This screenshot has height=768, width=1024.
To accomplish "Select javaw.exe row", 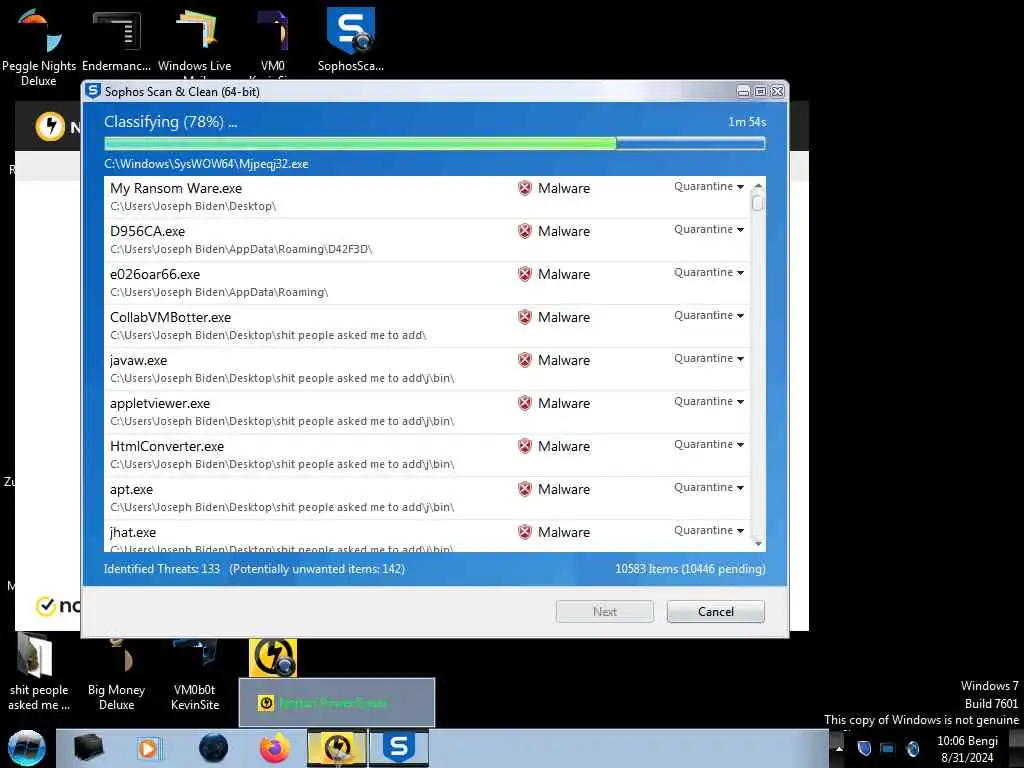I will 426,369.
